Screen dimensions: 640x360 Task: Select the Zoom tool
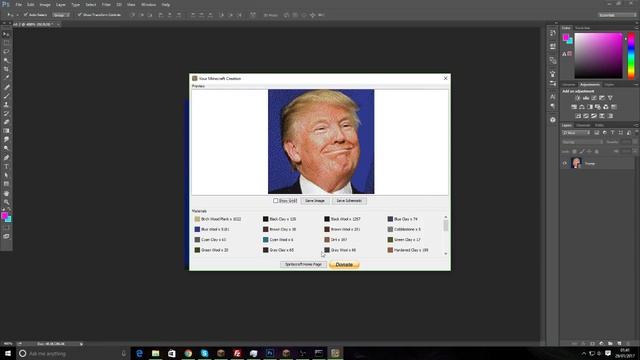[x=6, y=202]
